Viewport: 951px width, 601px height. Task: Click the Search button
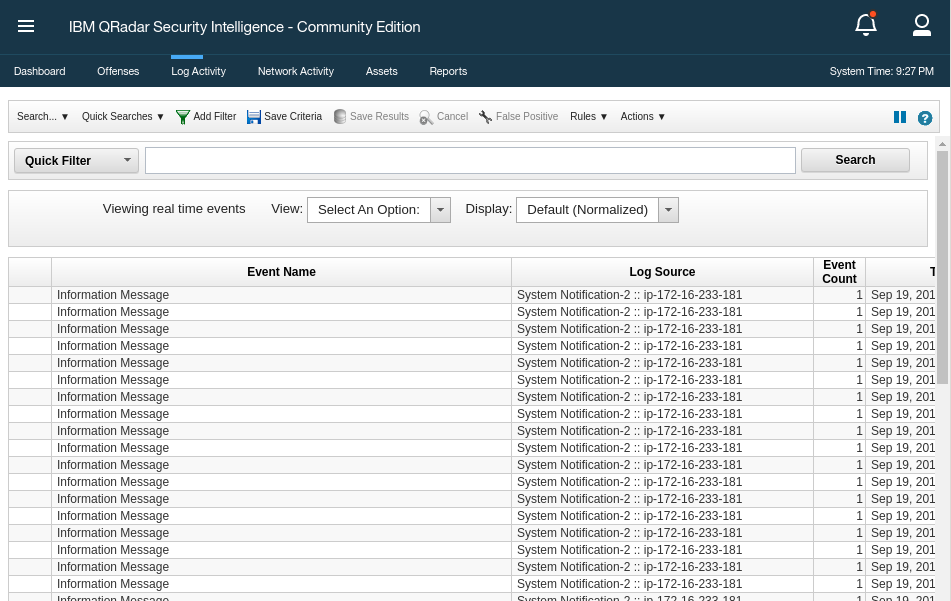coord(855,159)
